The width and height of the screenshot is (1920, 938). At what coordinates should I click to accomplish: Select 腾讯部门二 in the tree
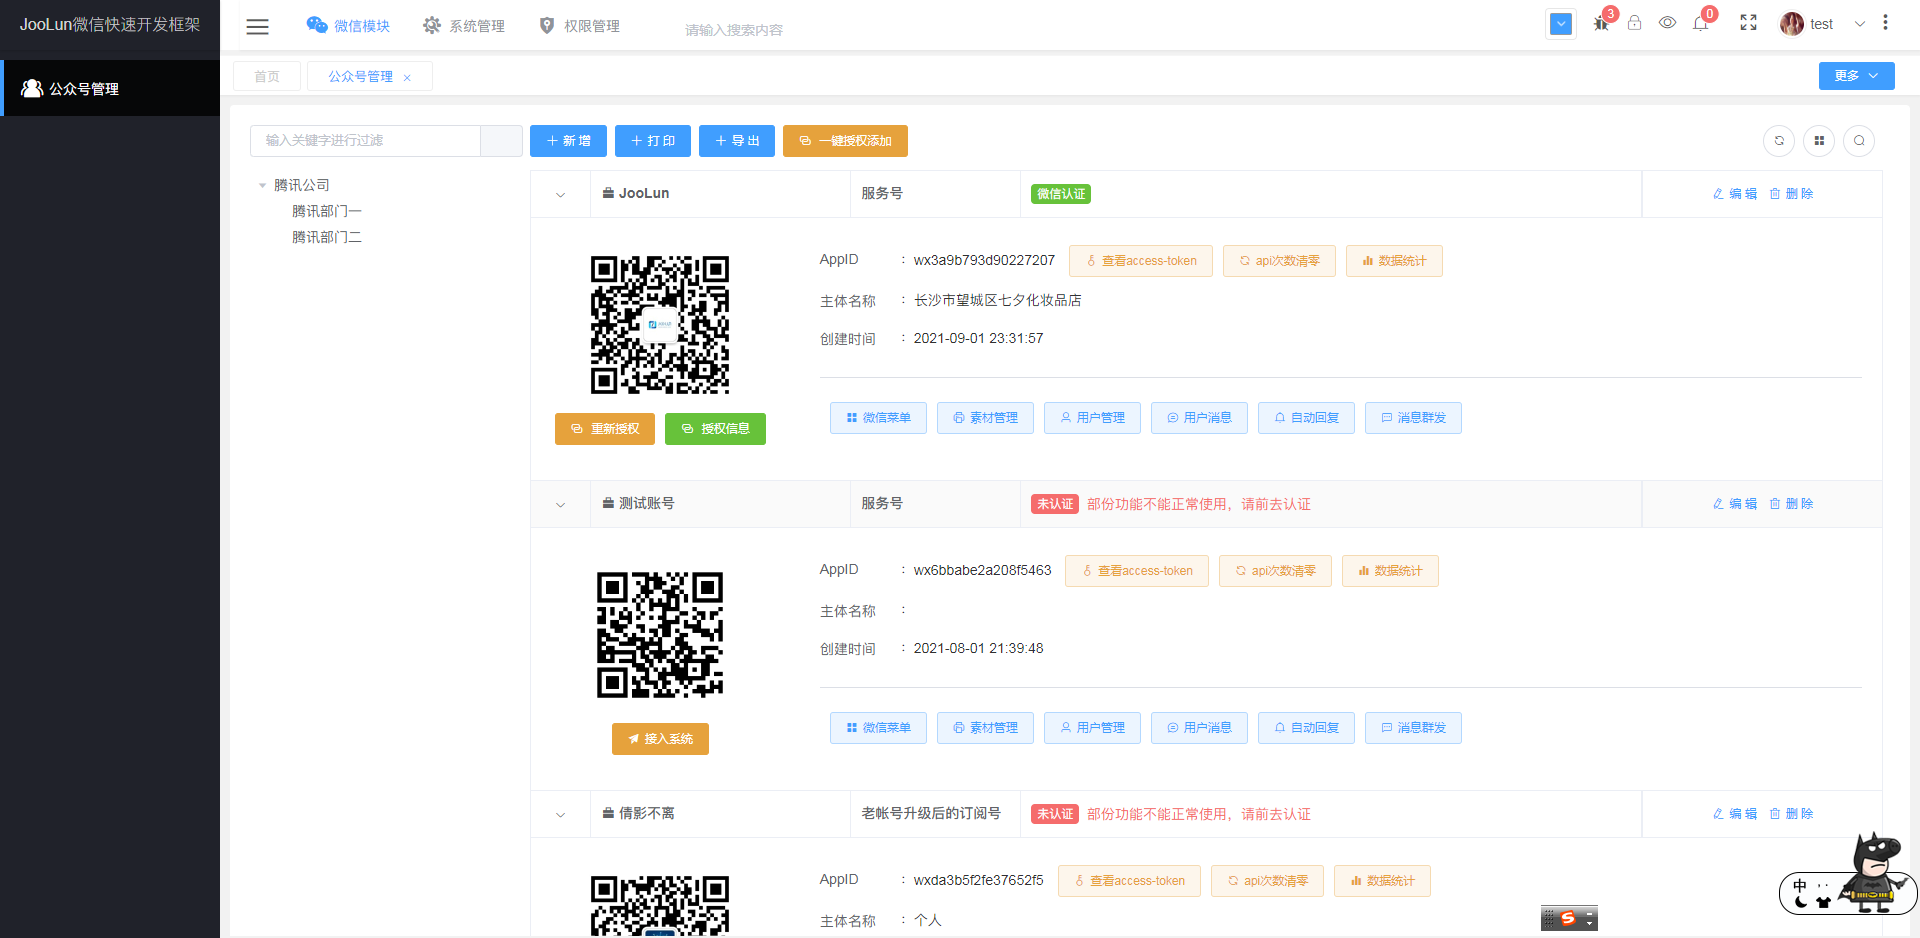point(327,237)
